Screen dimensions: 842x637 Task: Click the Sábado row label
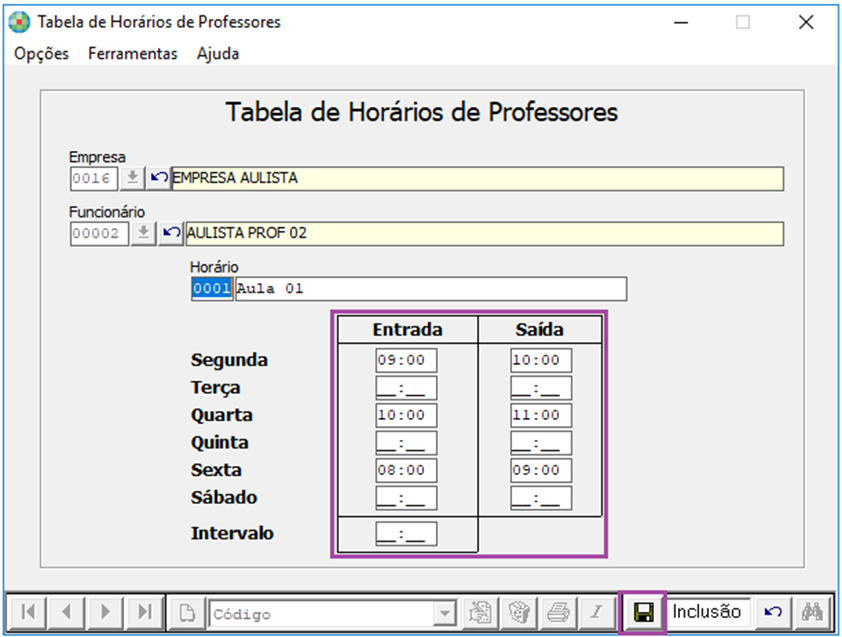pyautogui.click(x=224, y=497)
